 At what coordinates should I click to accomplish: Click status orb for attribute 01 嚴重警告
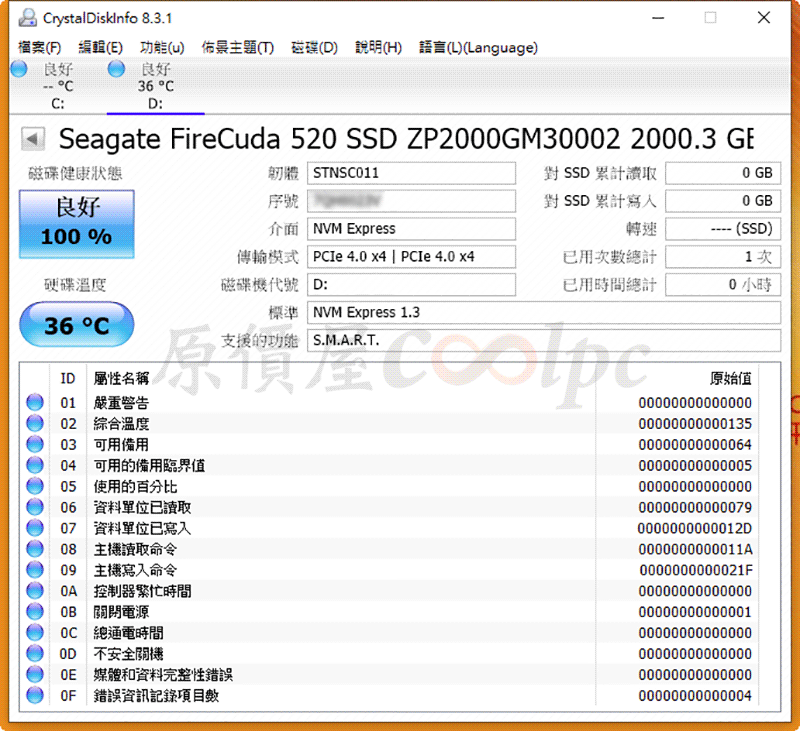(35, 402)
